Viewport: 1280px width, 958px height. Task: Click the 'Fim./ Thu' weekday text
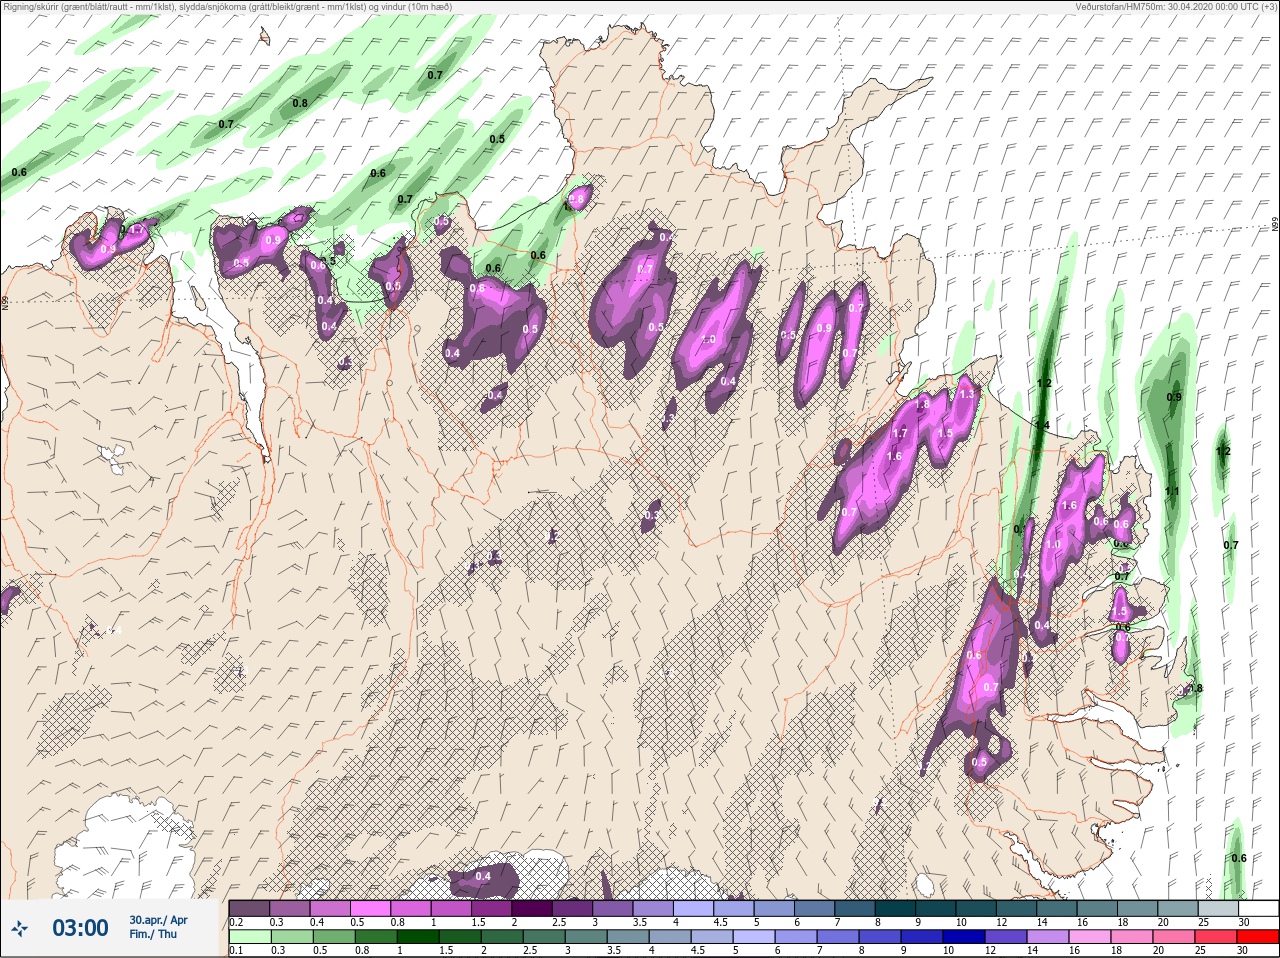tap(153, 934)
